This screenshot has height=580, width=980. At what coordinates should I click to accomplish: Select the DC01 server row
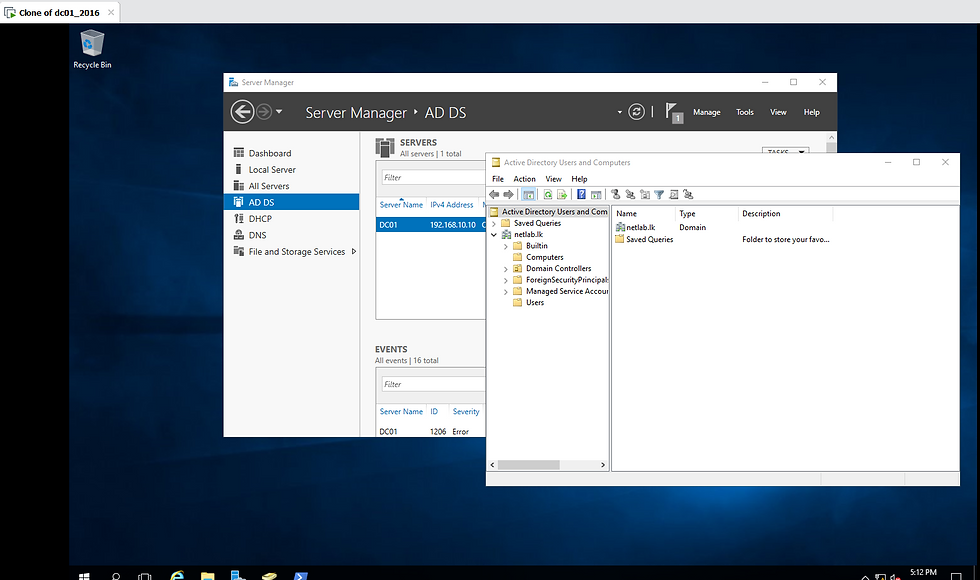pos(430,225)
